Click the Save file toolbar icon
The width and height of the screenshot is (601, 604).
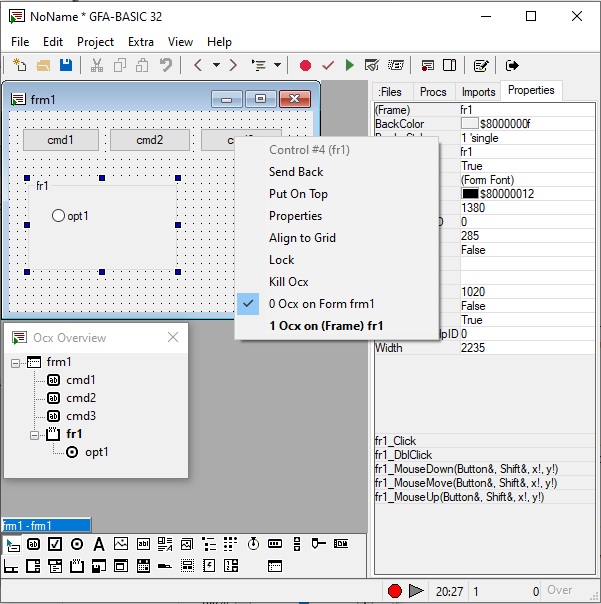[66, 65]
